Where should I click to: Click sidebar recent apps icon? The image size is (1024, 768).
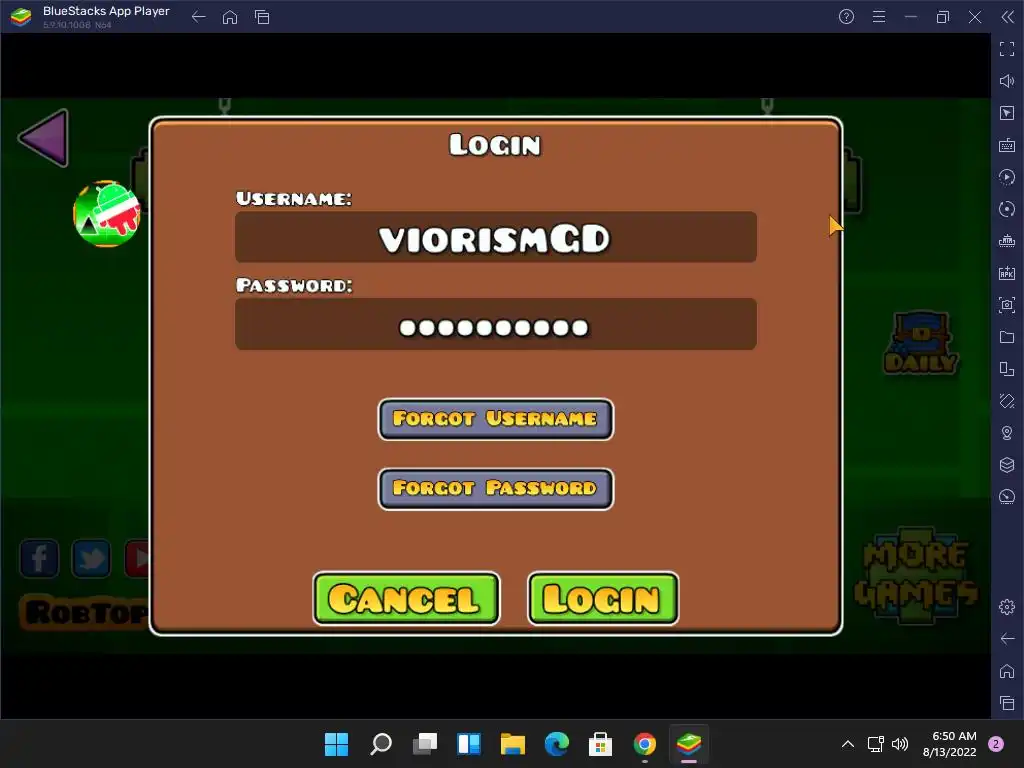[x=1007, y=703]
